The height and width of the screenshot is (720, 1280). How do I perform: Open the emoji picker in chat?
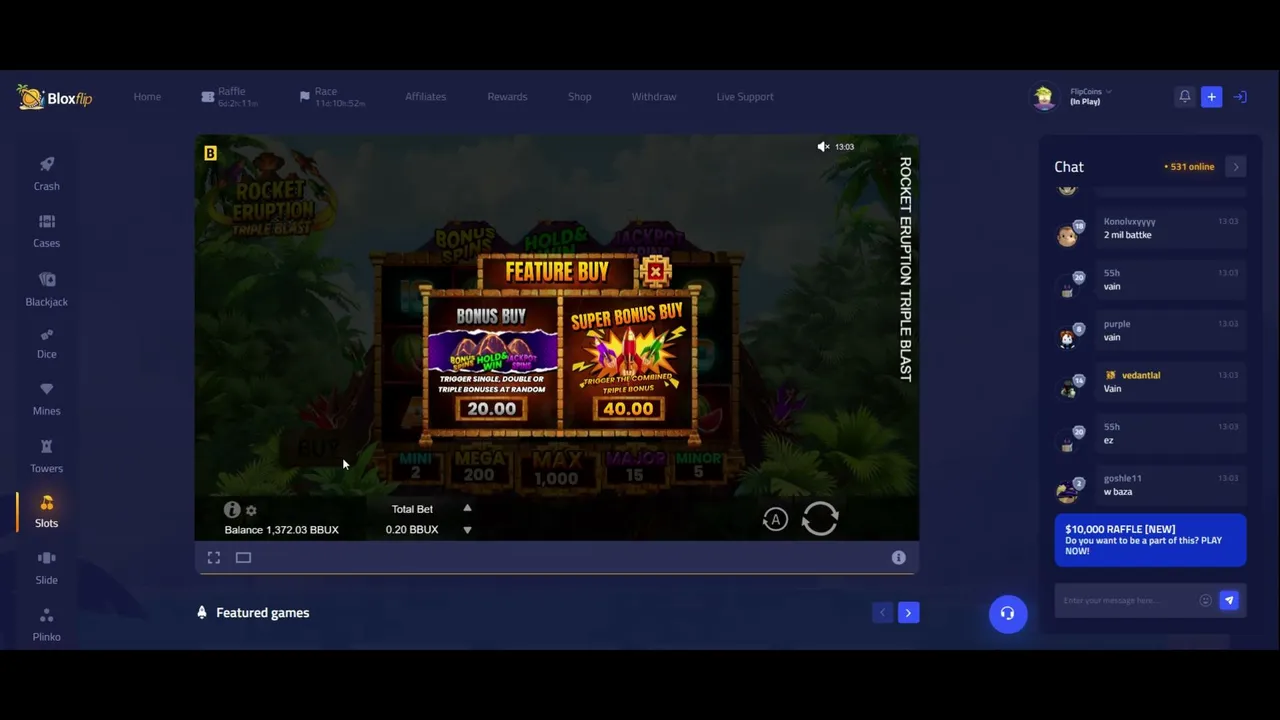pos(1205,600)
